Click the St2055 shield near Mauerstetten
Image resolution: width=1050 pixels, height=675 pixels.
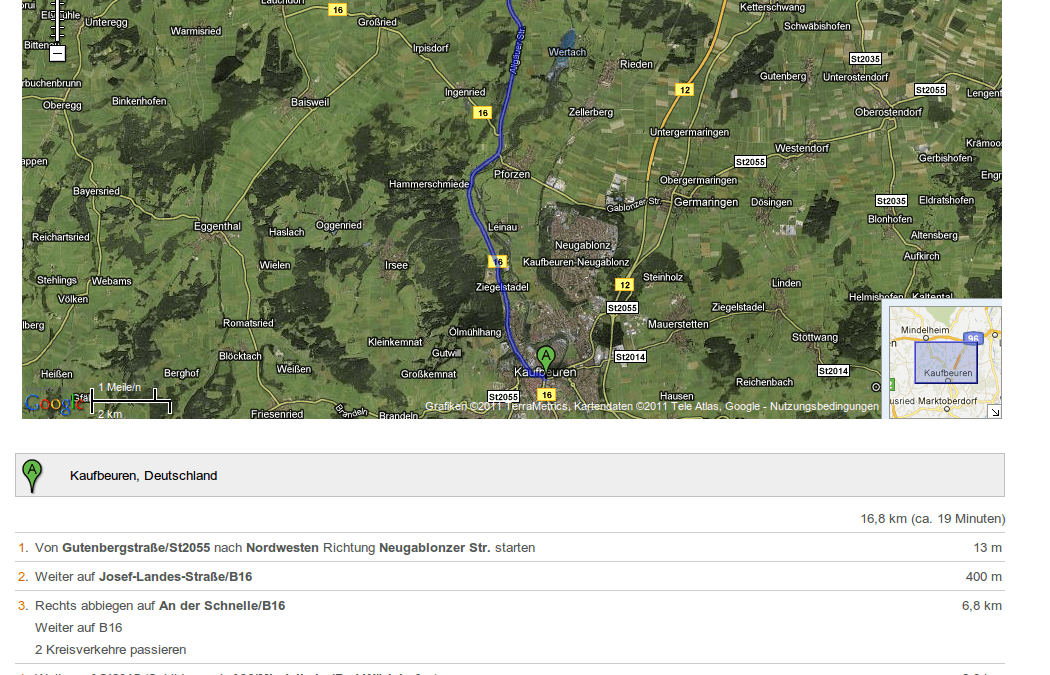point(622,308)
